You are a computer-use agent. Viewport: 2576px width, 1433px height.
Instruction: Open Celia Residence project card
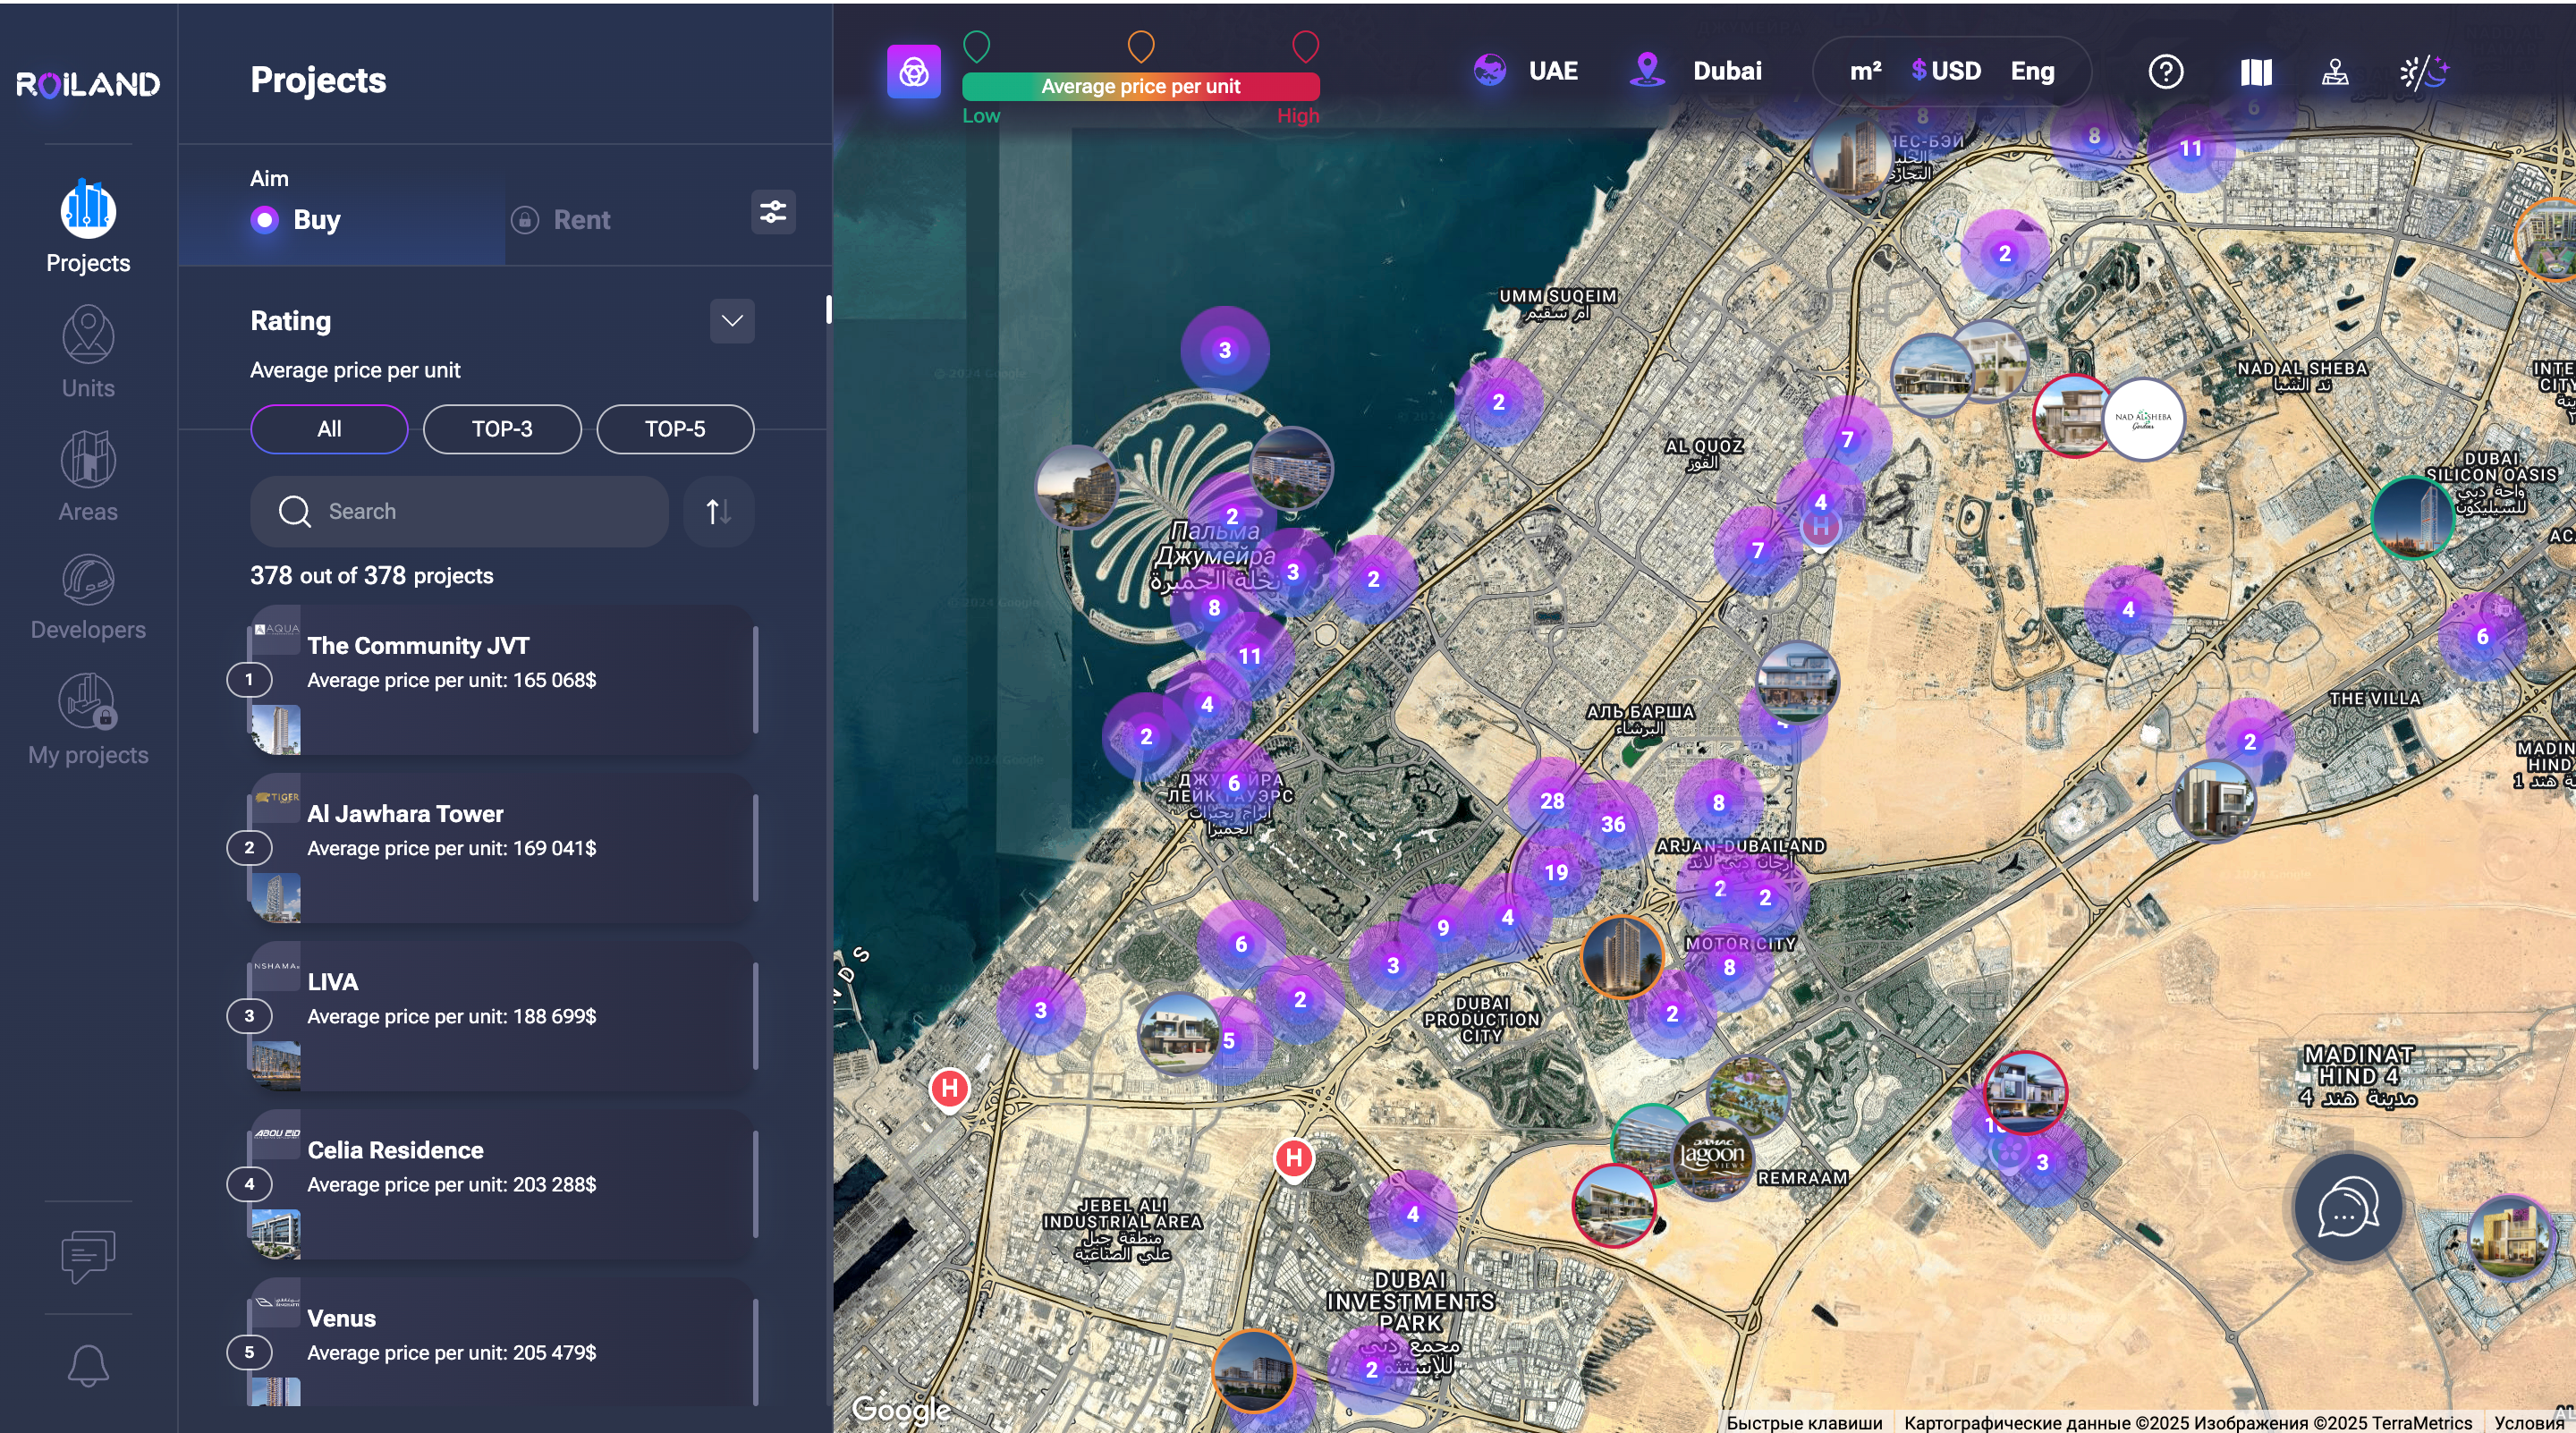click(x=501, y=1184)
